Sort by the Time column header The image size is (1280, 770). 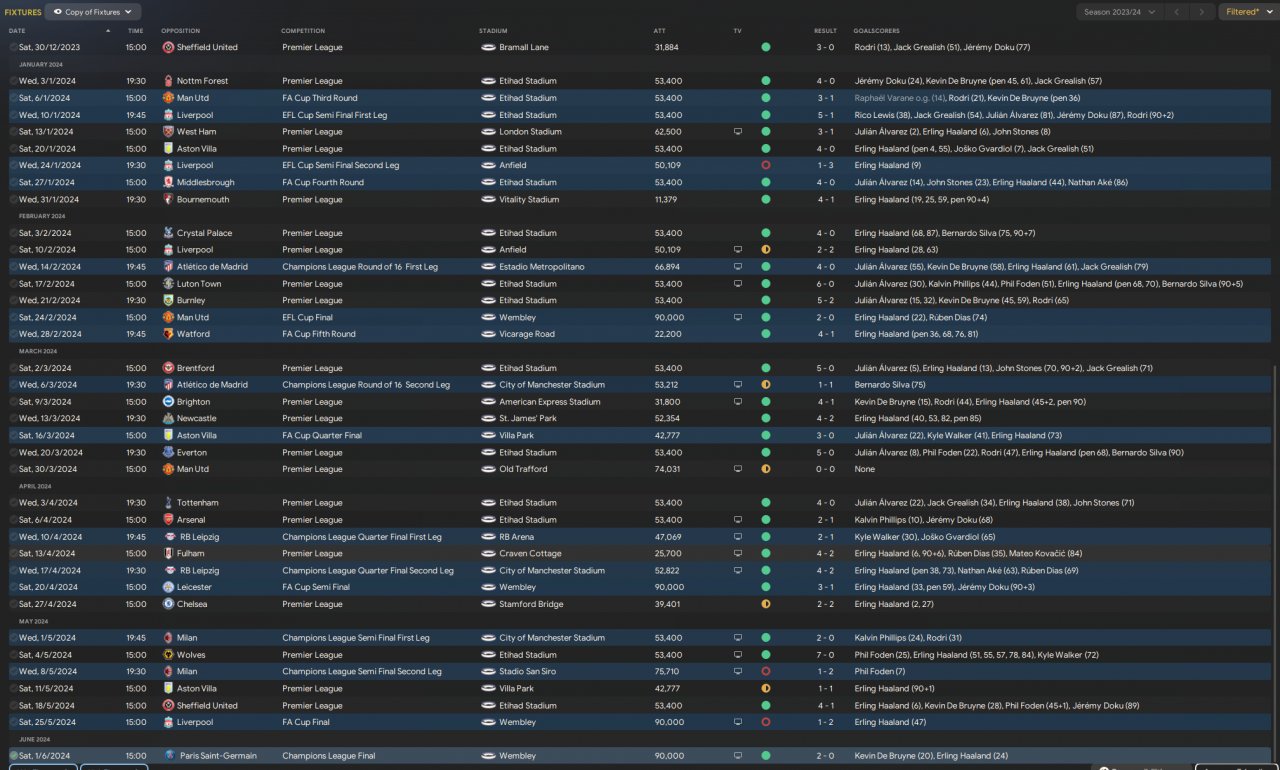pos(135,31)
